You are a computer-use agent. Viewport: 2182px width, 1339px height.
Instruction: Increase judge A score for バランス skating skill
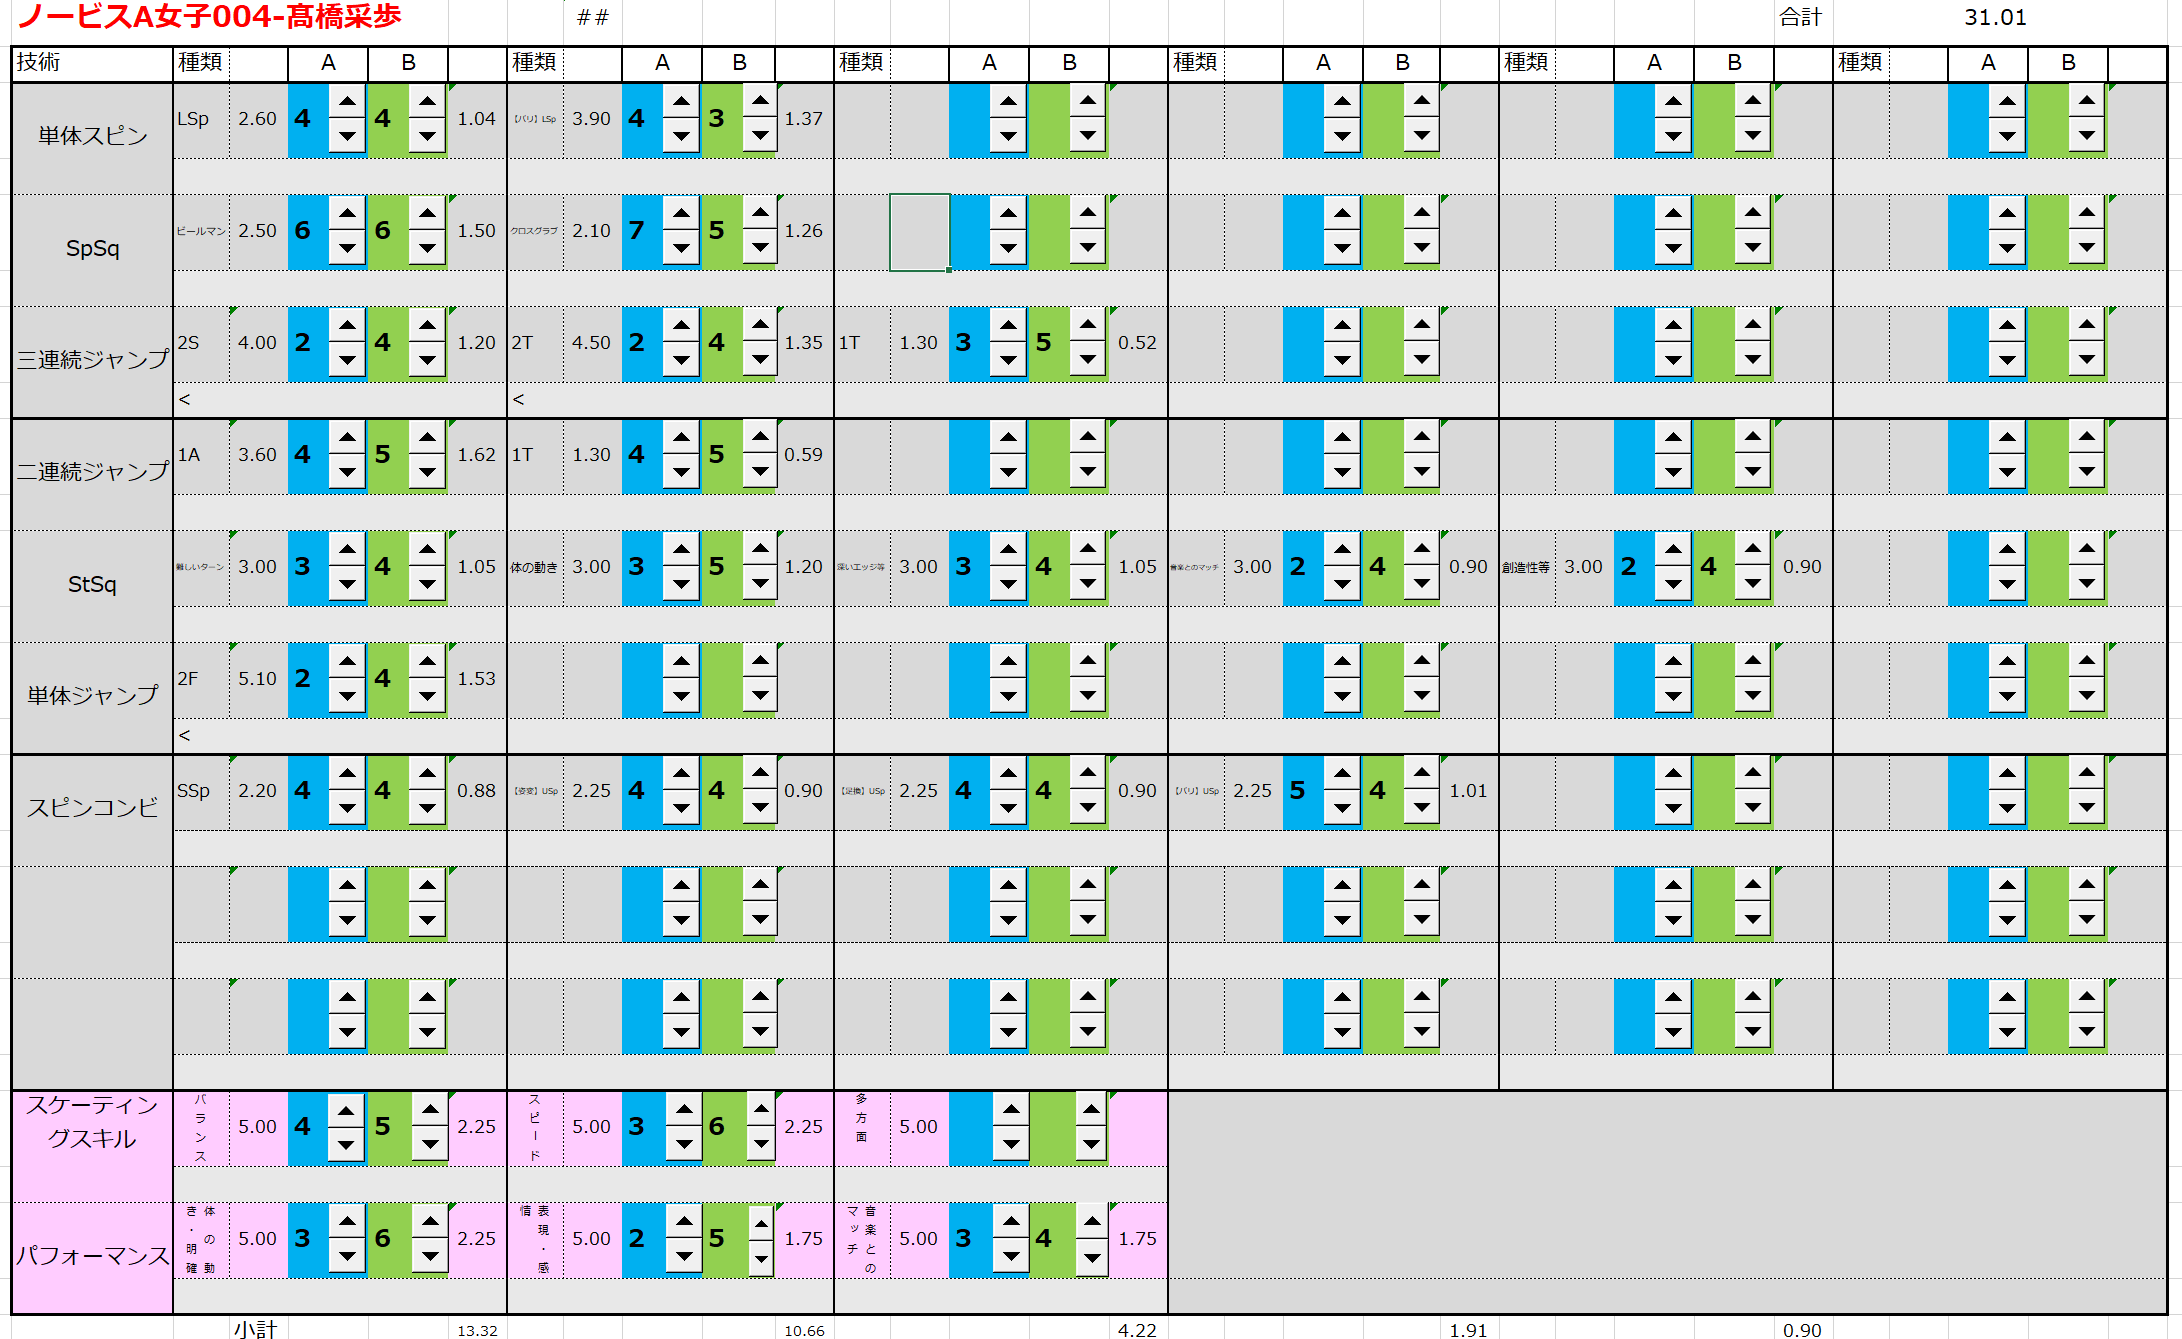click(345, 1110)
